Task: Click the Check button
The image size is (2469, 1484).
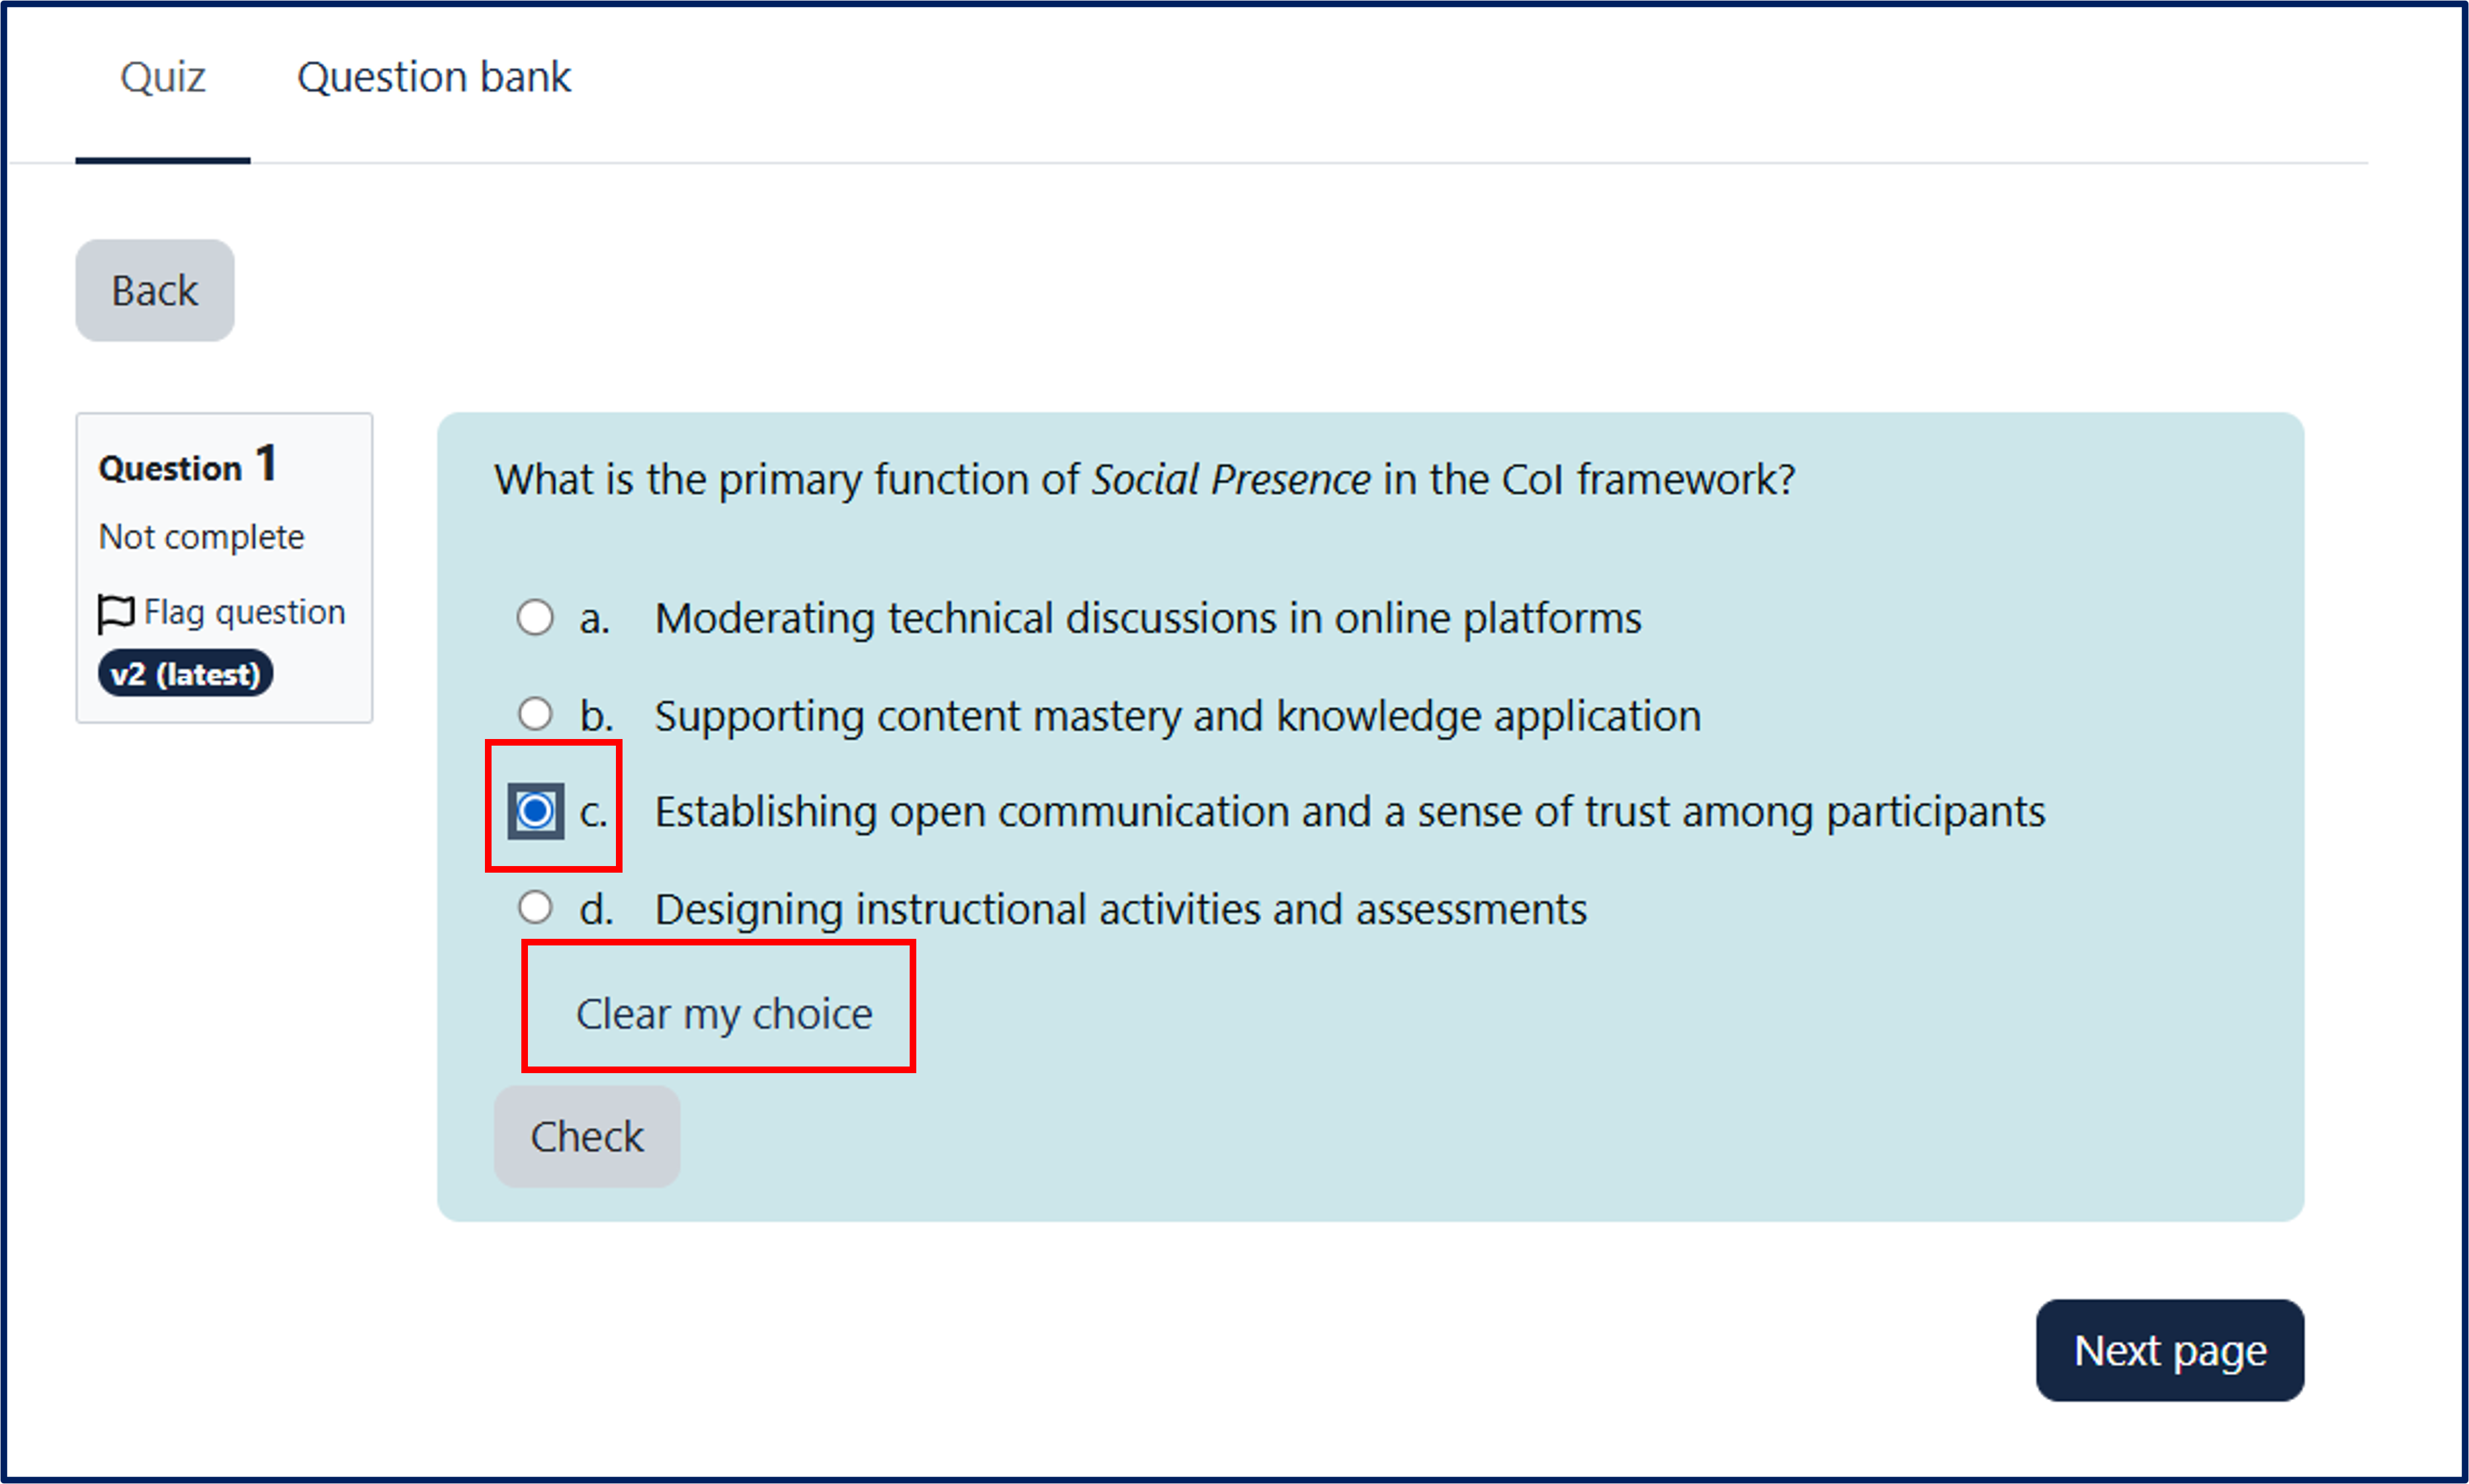Action: point(587,1137)
